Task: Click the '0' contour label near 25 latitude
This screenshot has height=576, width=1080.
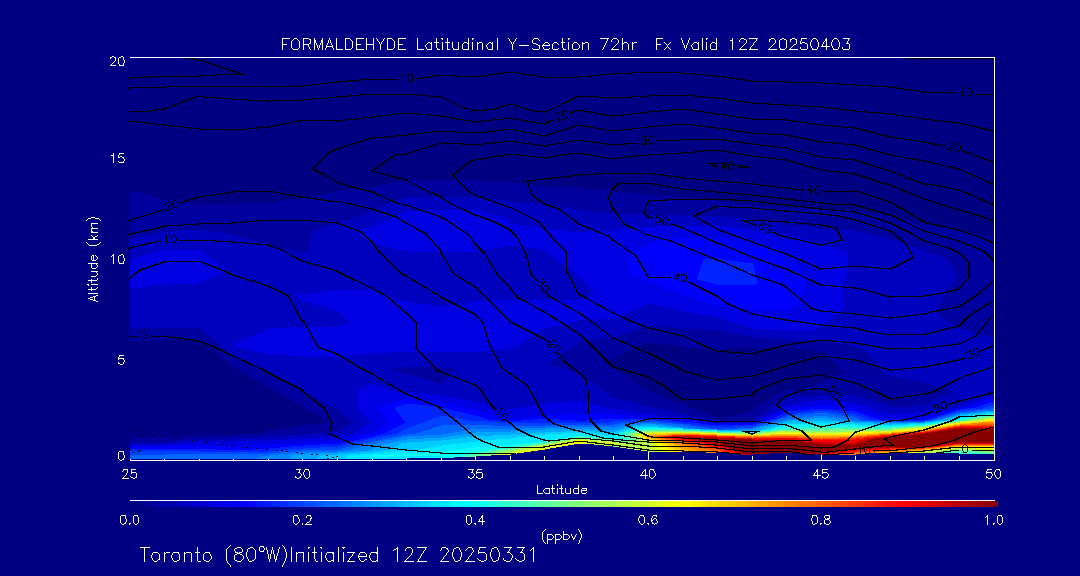Action: click(143, 335)
